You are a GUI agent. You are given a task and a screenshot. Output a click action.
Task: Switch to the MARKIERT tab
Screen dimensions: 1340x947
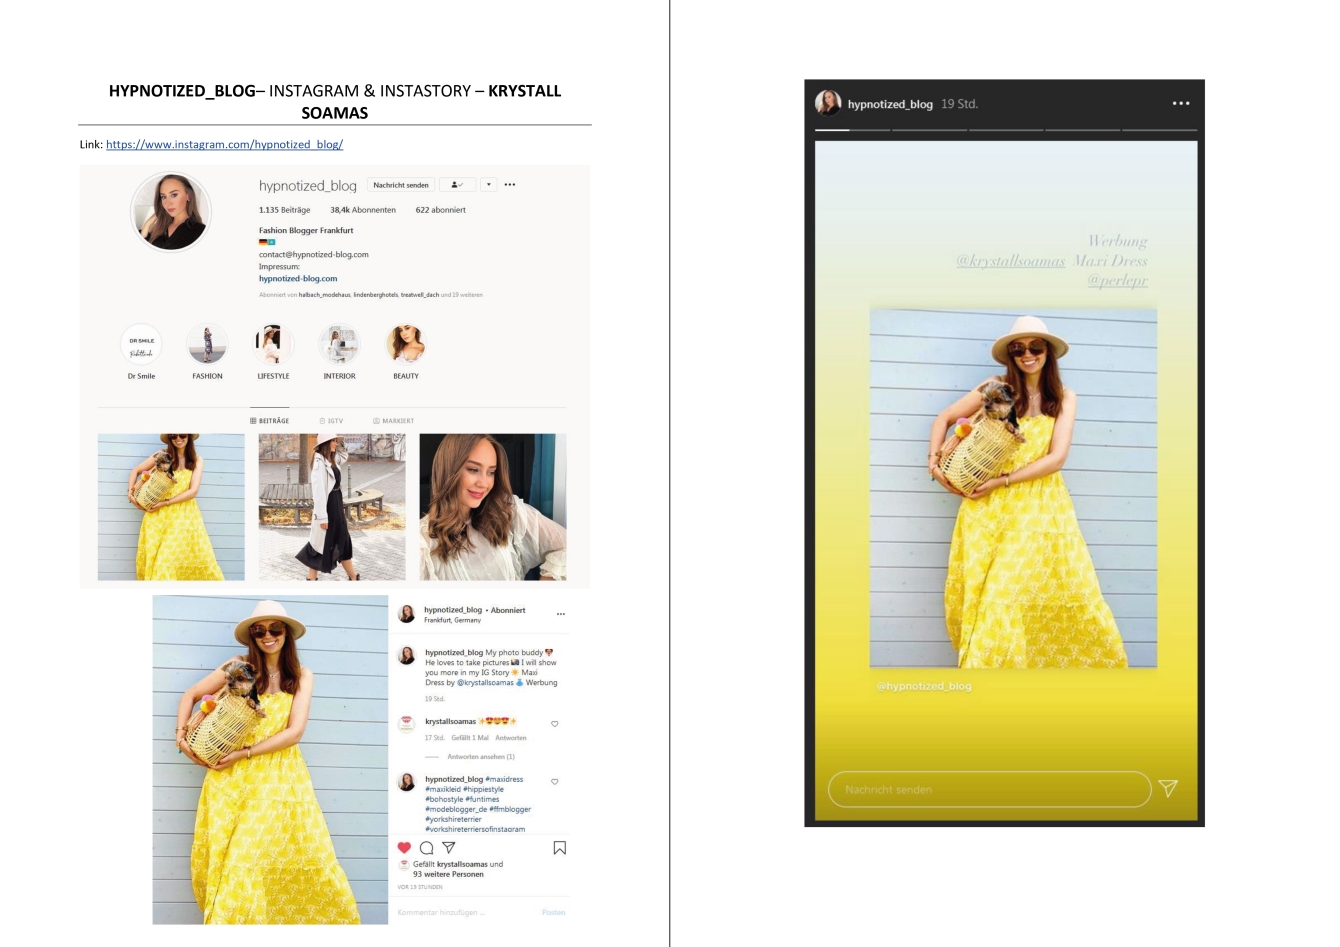393,421
